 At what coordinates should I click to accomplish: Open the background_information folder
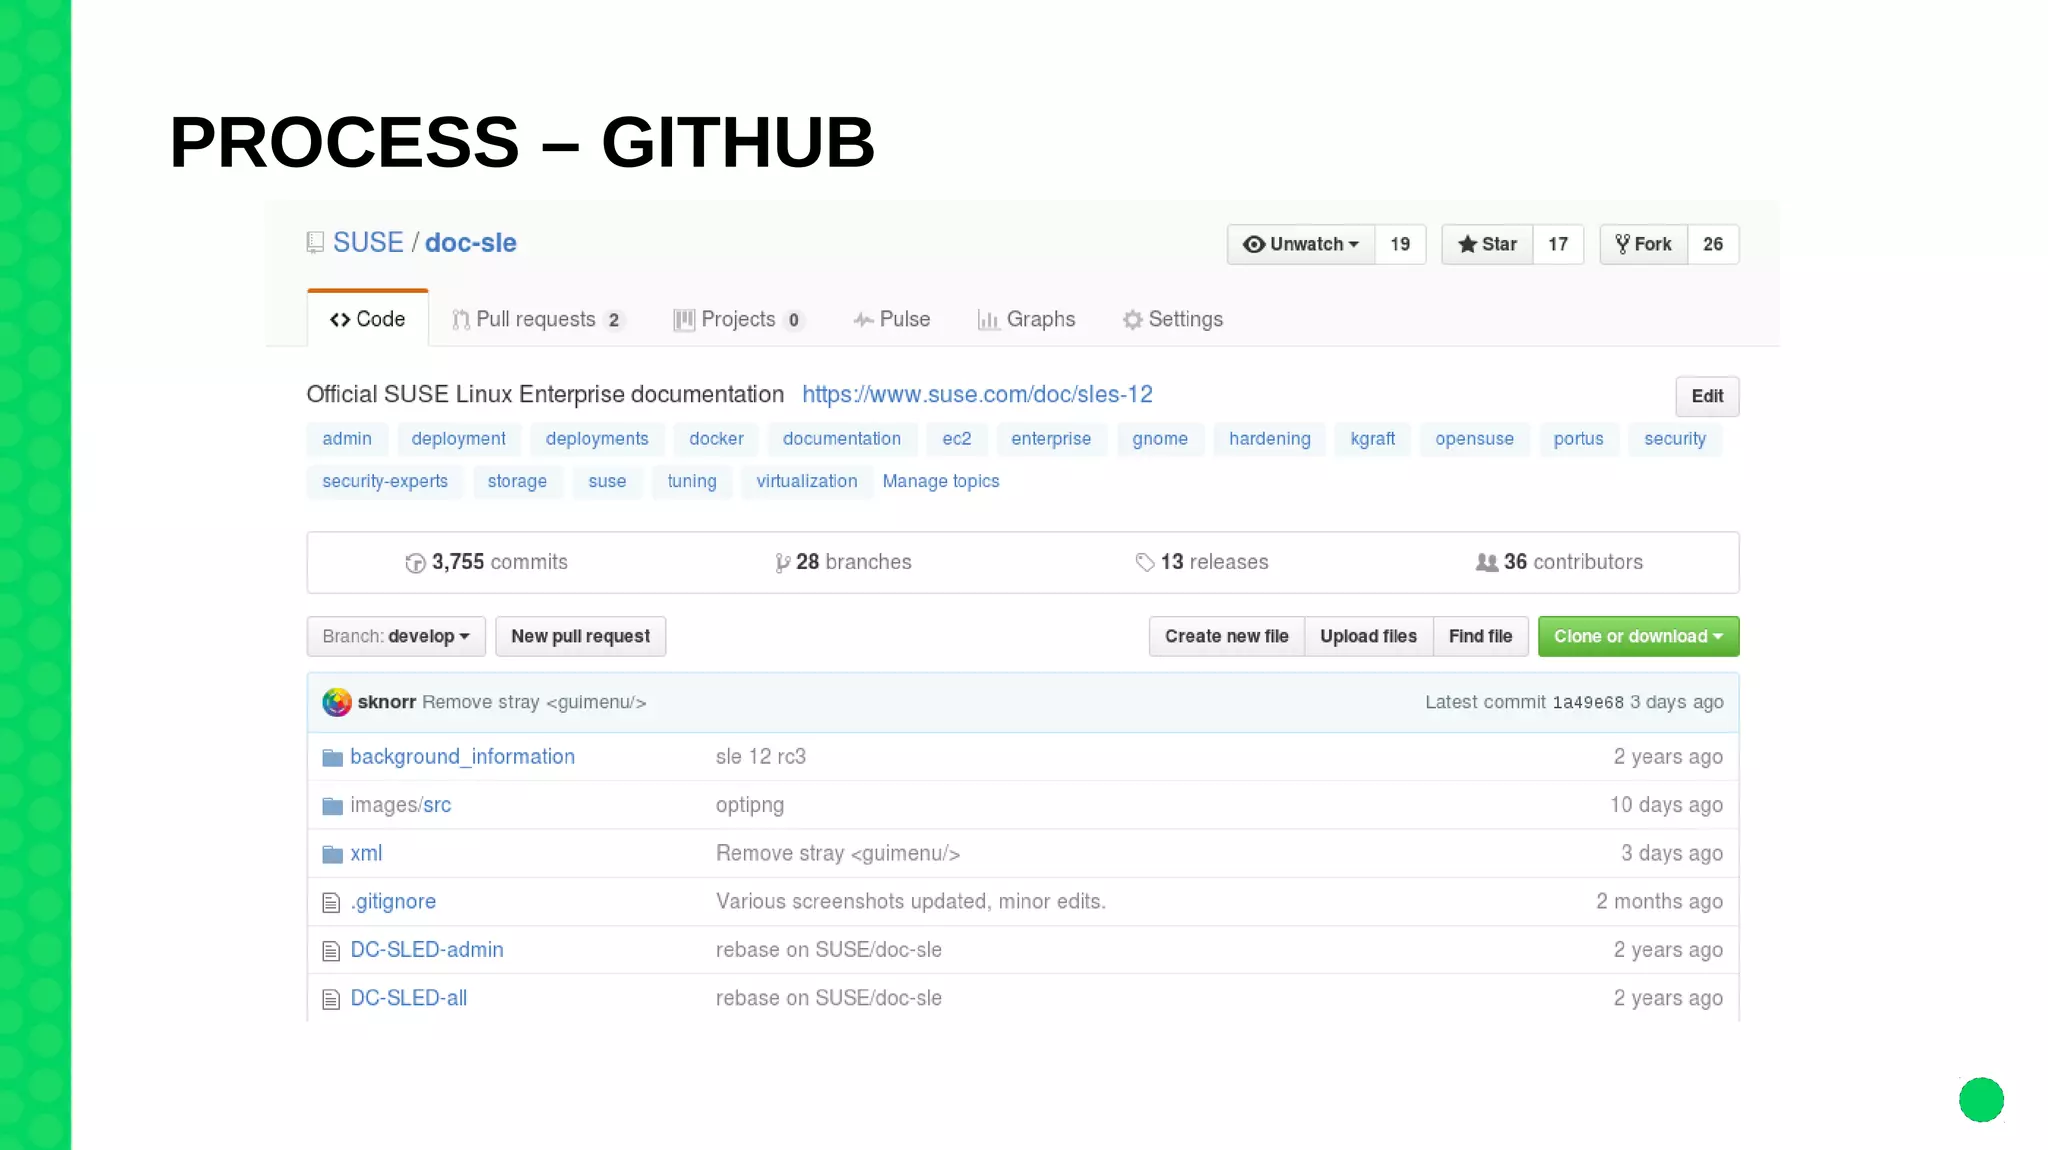[462, 757]
